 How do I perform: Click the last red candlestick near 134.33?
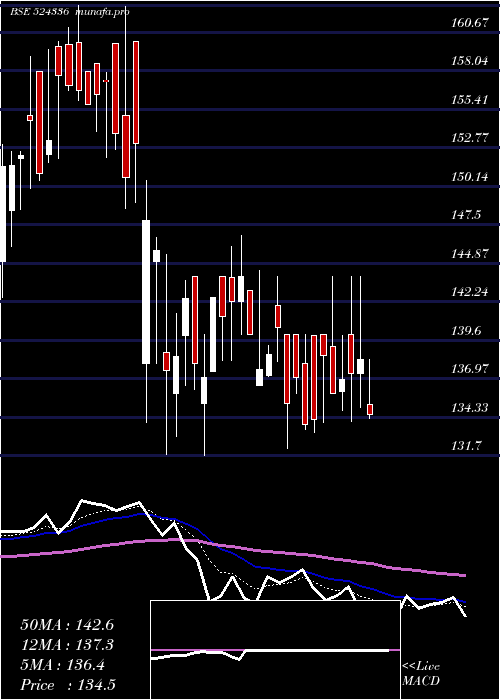coord(370,410)
